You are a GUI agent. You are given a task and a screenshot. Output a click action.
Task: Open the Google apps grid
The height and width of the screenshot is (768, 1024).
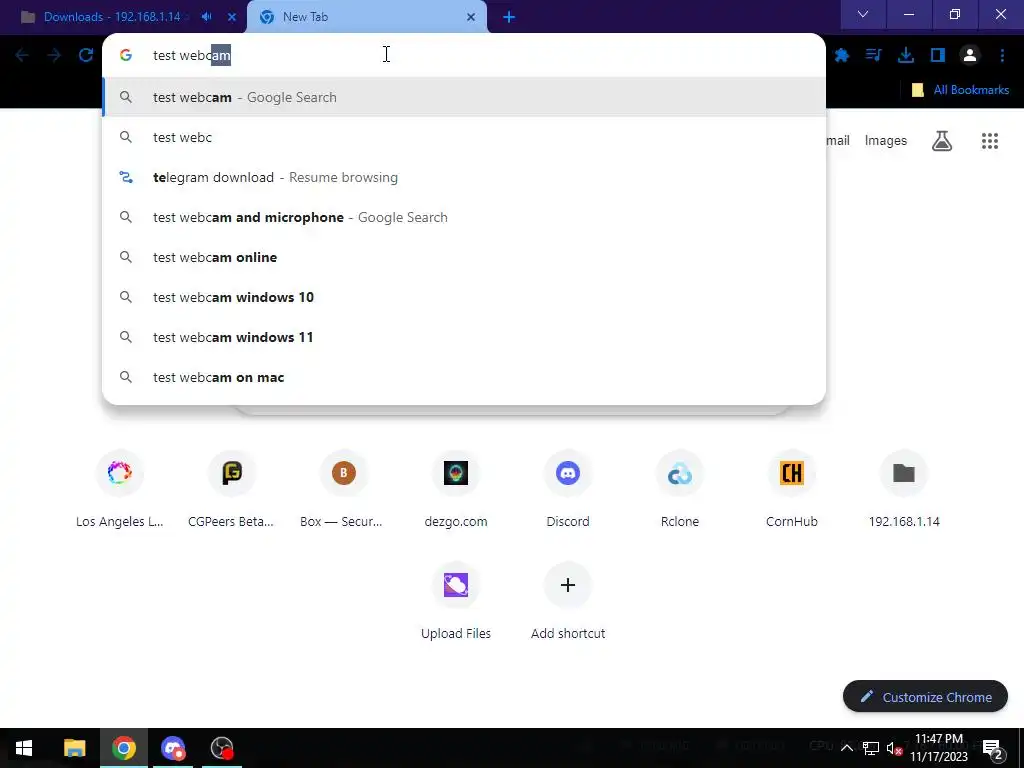(989, 140)
